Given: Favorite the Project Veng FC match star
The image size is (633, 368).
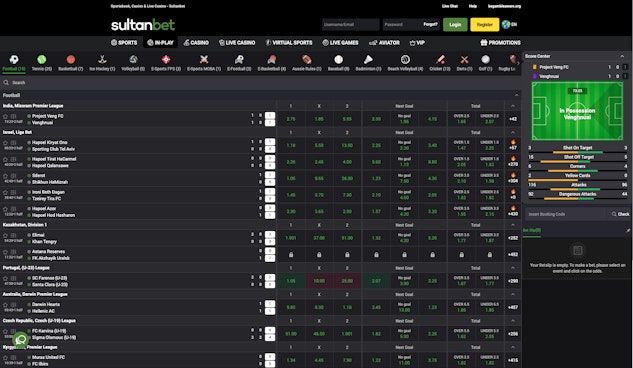Looking at the screenshot, I should (5, 116).
